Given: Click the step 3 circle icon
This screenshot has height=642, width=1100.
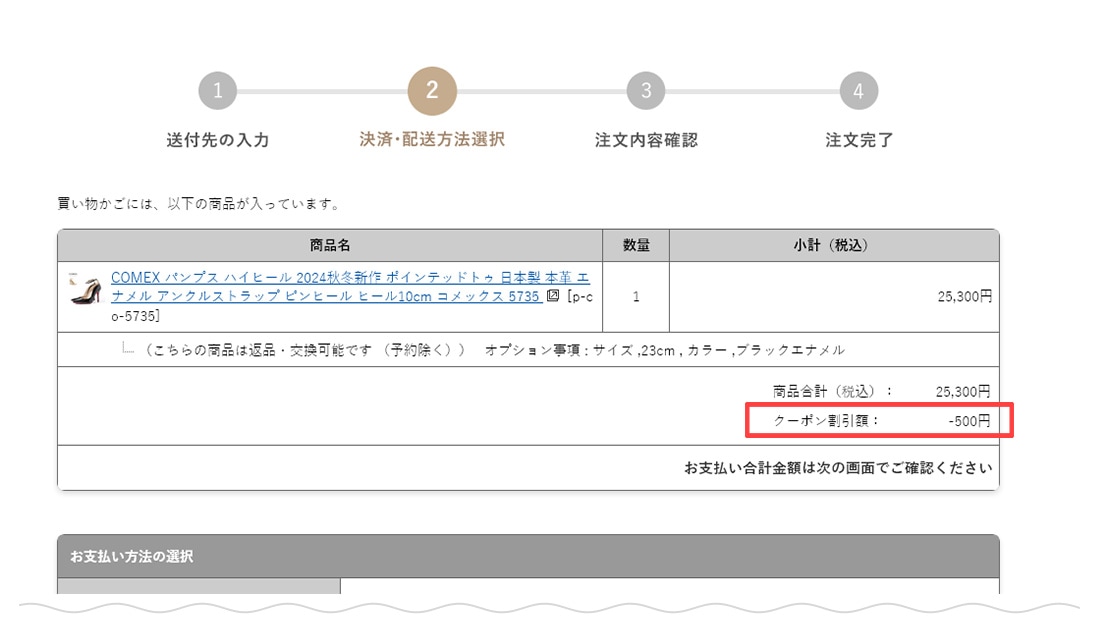Looking at the screenshot, I should click(x=646, y=92).
